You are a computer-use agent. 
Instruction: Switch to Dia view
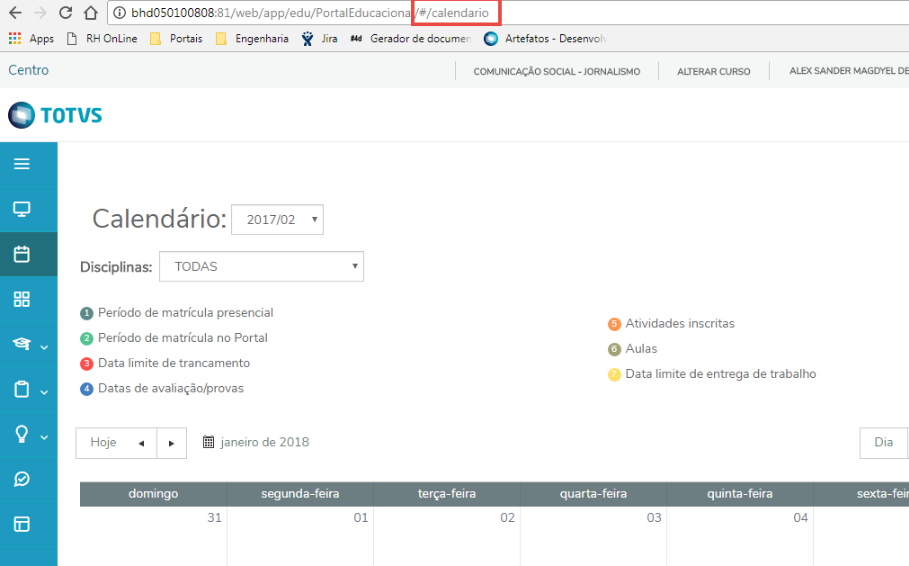pos(883,442)
